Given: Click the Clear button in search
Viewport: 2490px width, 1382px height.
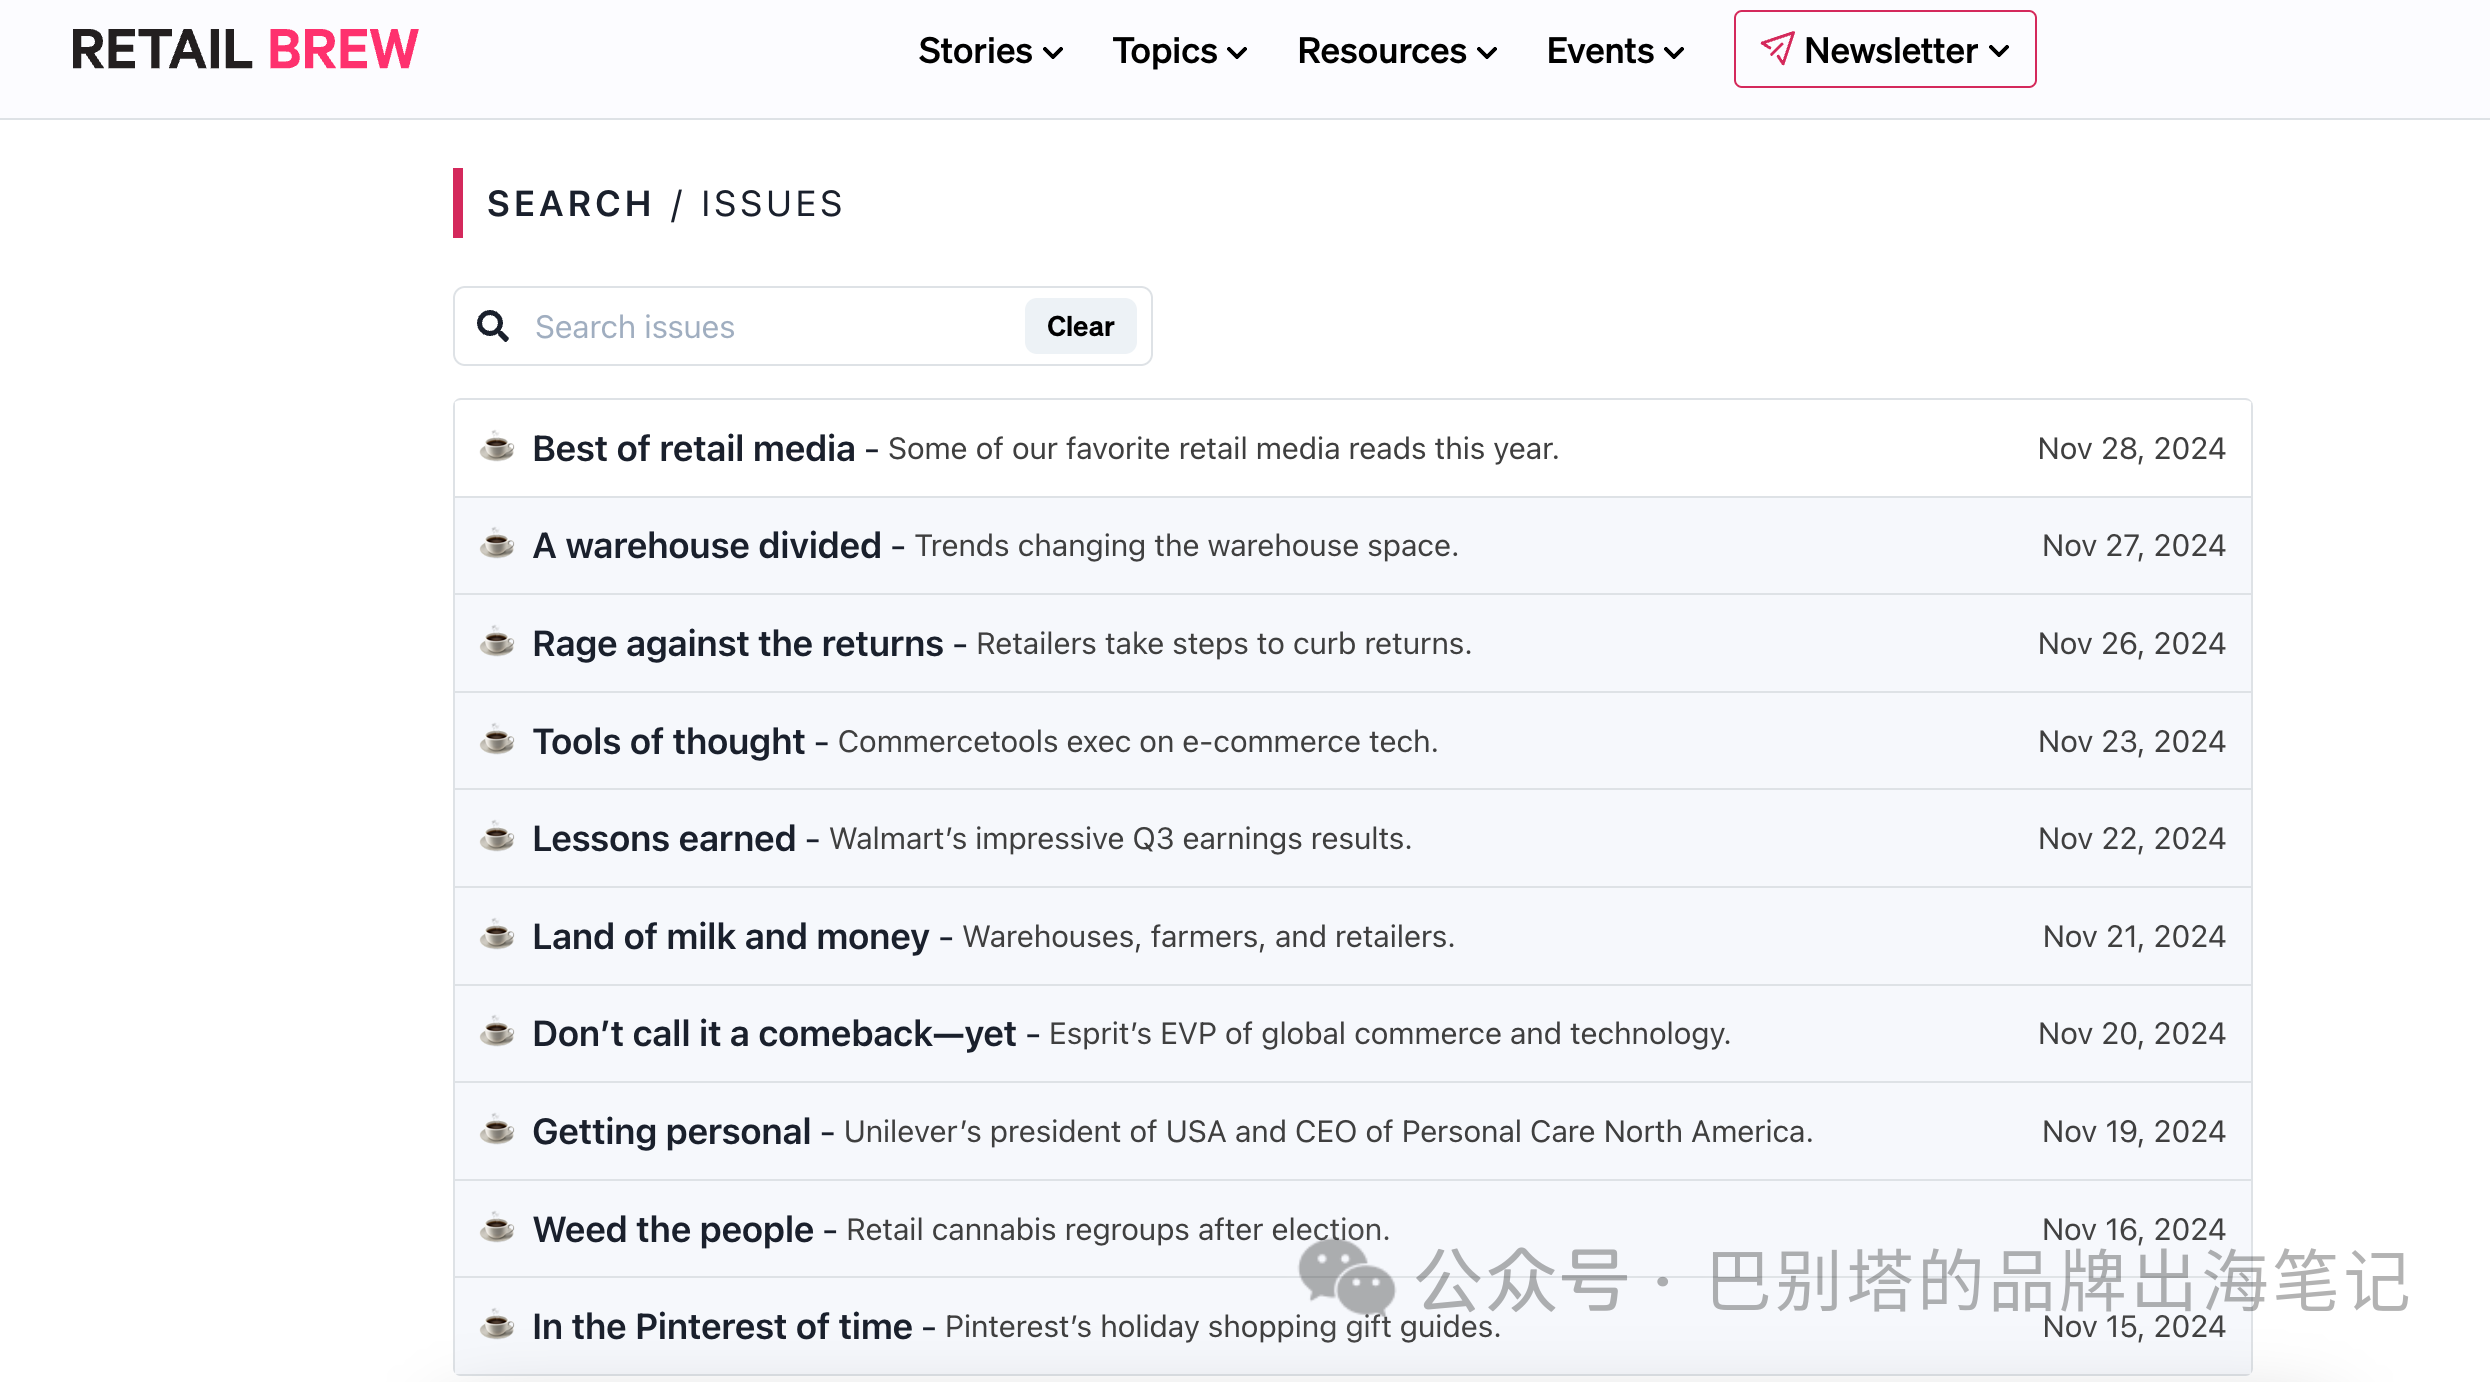Looking at the screenshot, I should click(1080, 326).
